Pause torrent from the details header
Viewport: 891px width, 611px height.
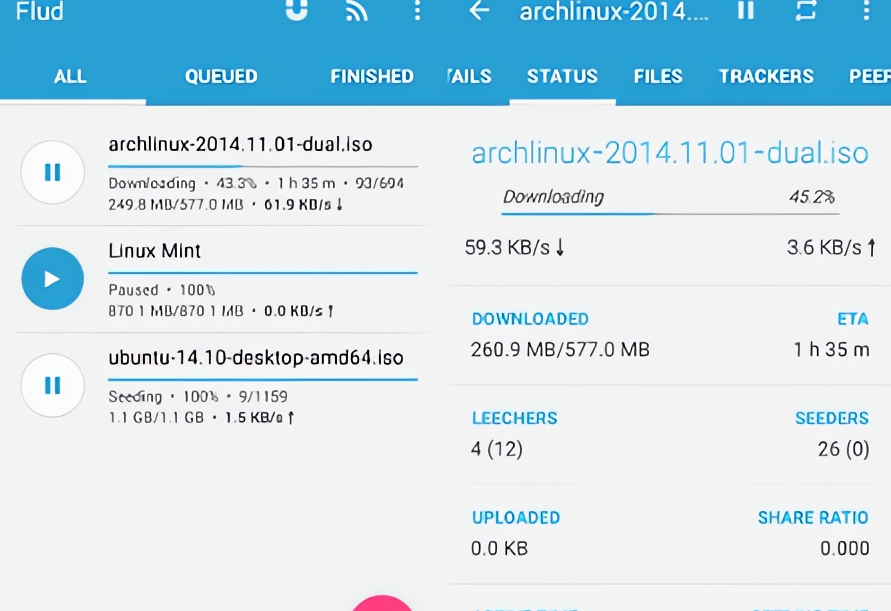746,11
